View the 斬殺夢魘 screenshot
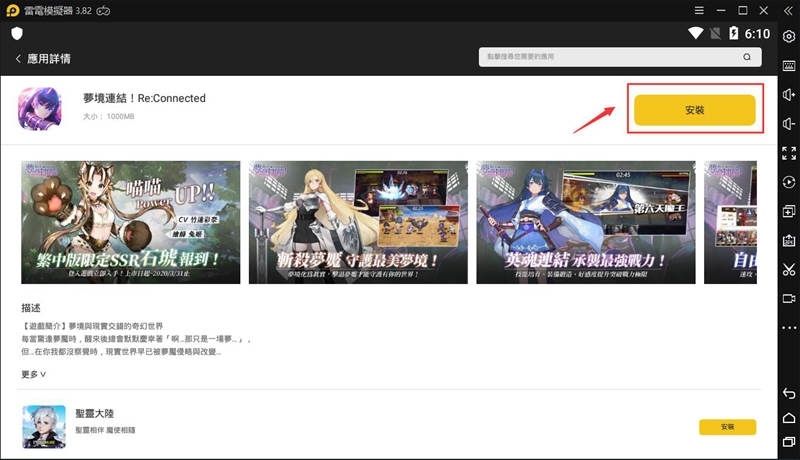800x460 pixels. 358,222
